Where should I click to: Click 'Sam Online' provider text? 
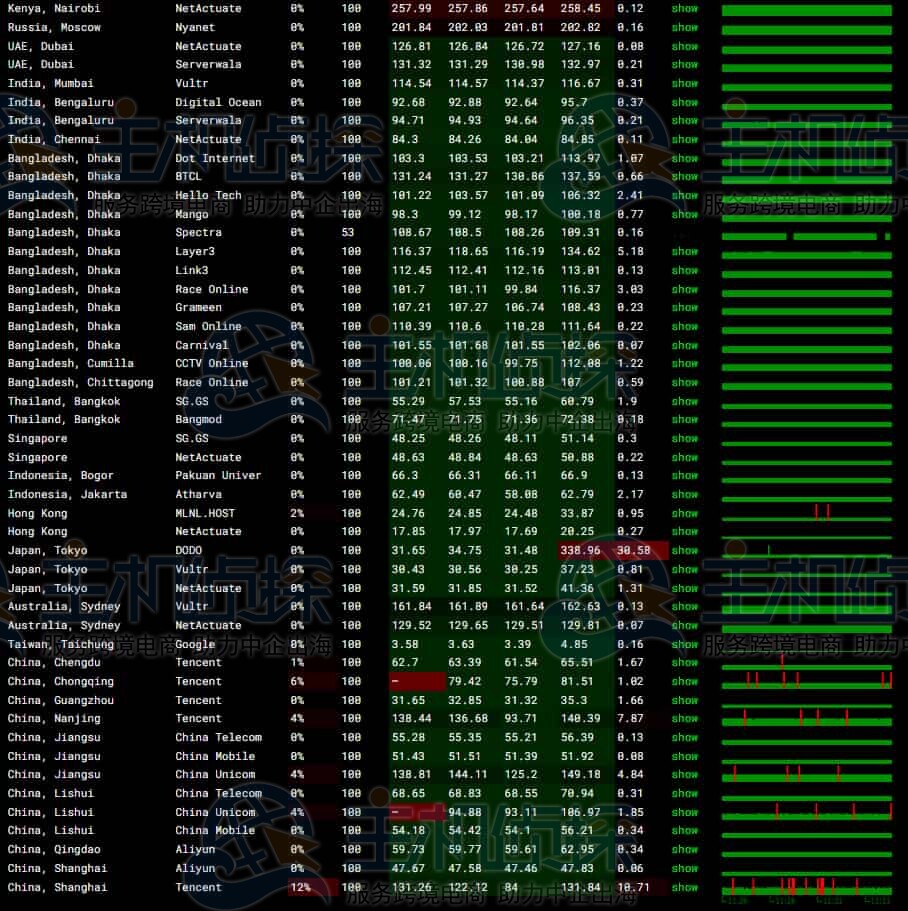click(209, 327)
